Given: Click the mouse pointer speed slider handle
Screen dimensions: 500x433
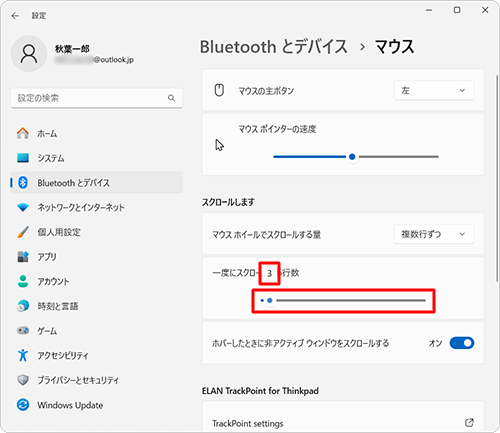Looking at the screenshot, I should (352, 157).
